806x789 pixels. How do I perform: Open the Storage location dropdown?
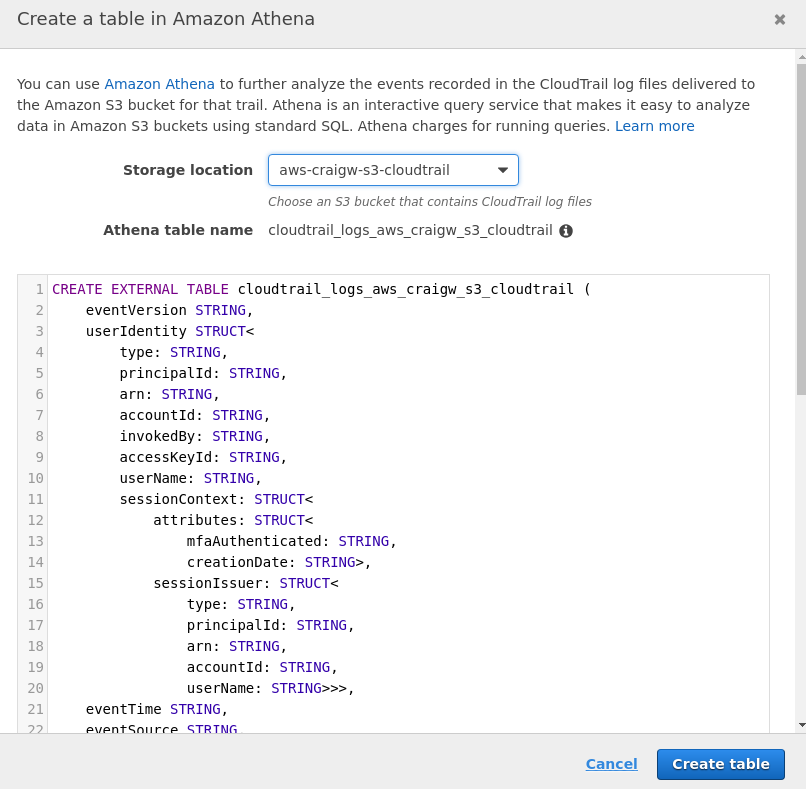[x=393, y=170]
